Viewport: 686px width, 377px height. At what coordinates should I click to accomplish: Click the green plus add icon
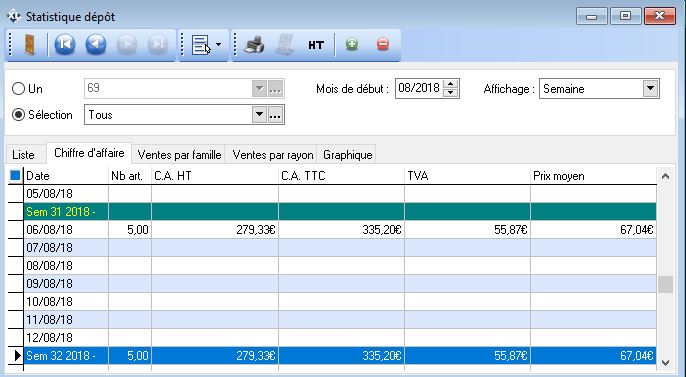click(x=352, y=44)
